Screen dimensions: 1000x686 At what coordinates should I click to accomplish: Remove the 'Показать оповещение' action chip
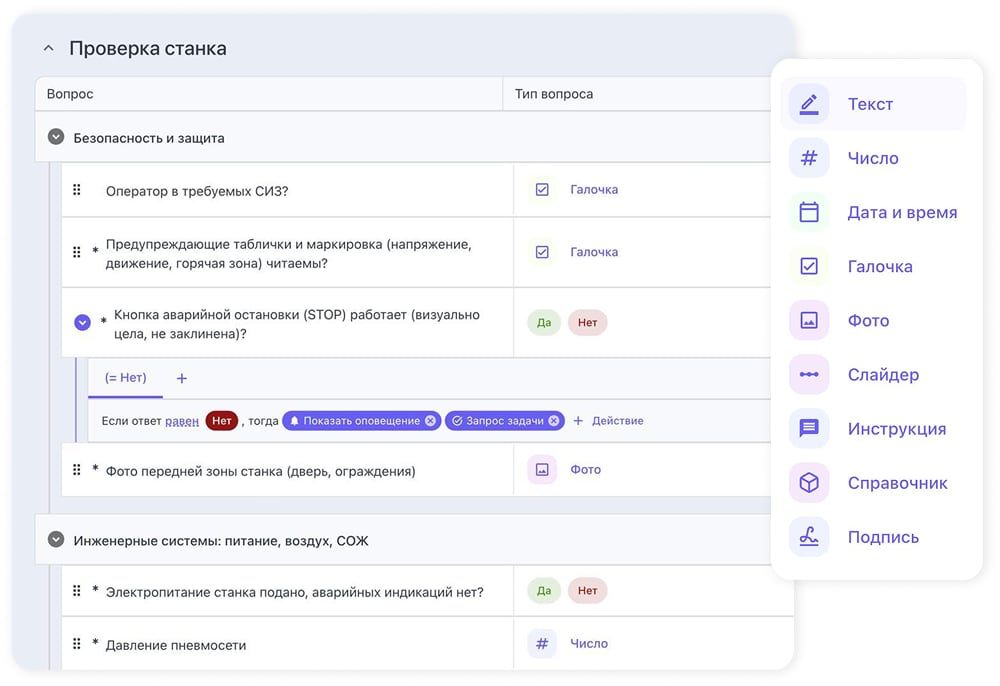(x=430, y=421)
